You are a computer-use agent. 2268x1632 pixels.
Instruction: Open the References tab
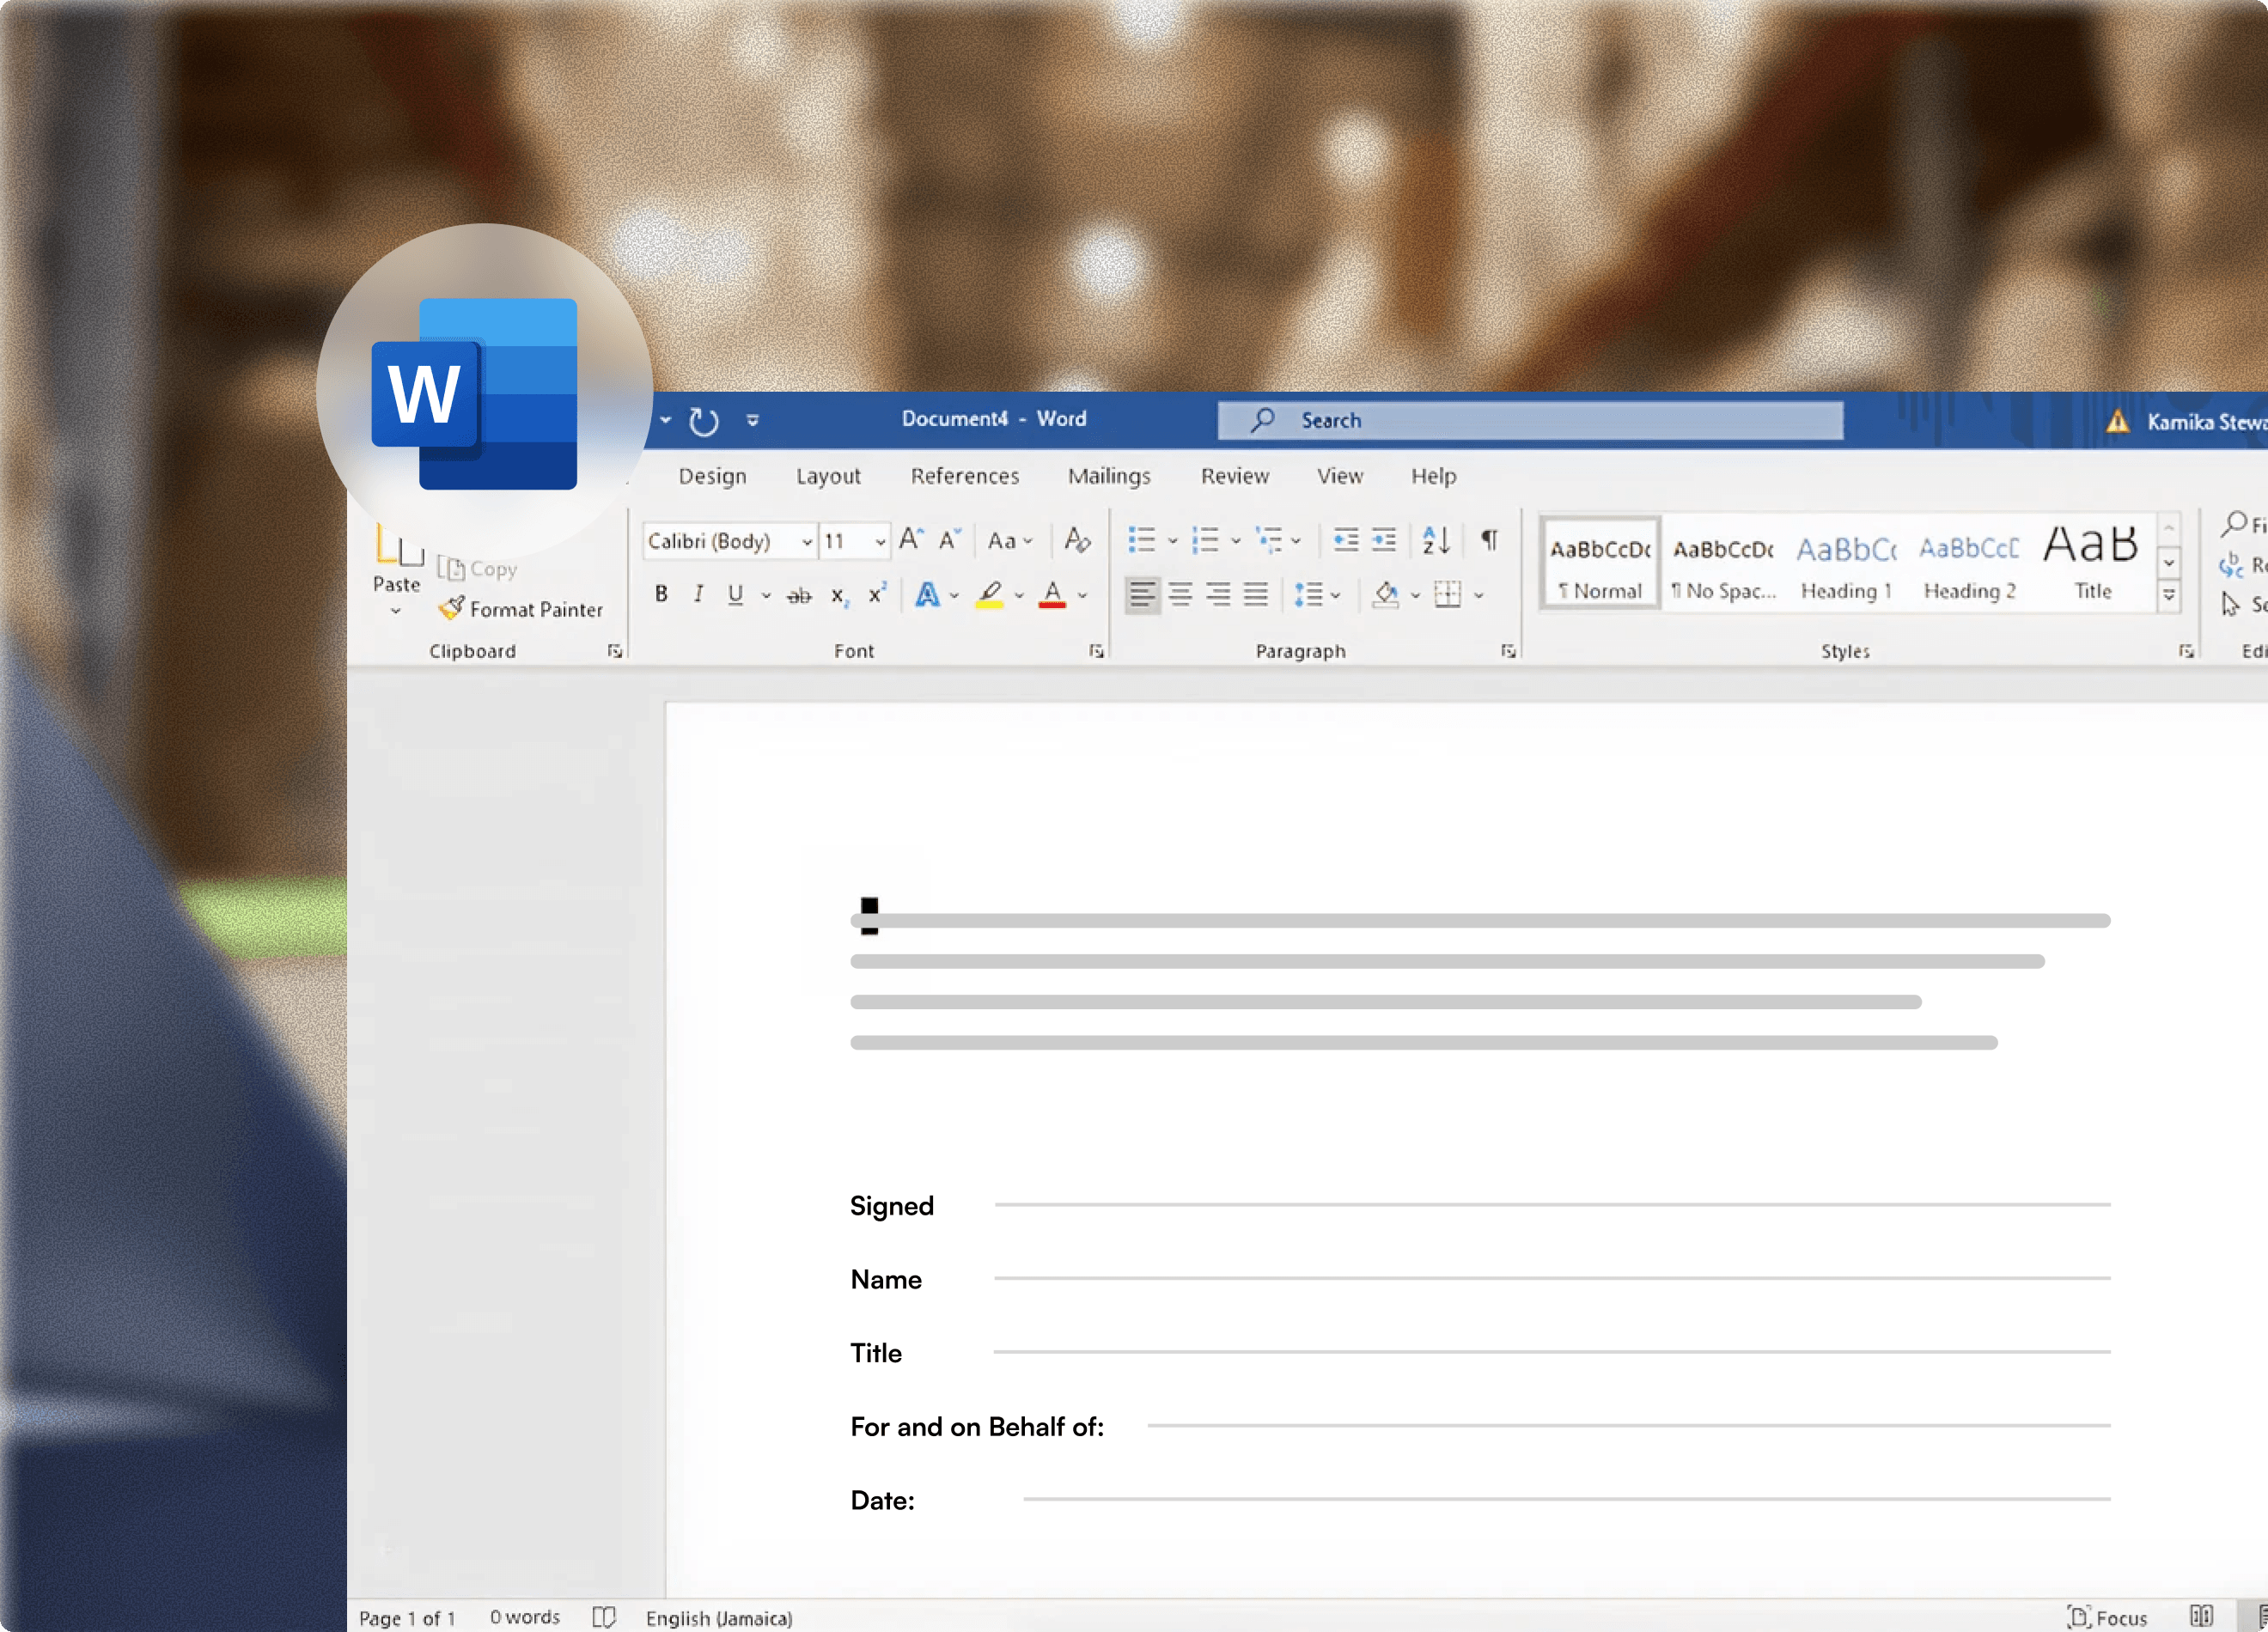coord(965,476)
